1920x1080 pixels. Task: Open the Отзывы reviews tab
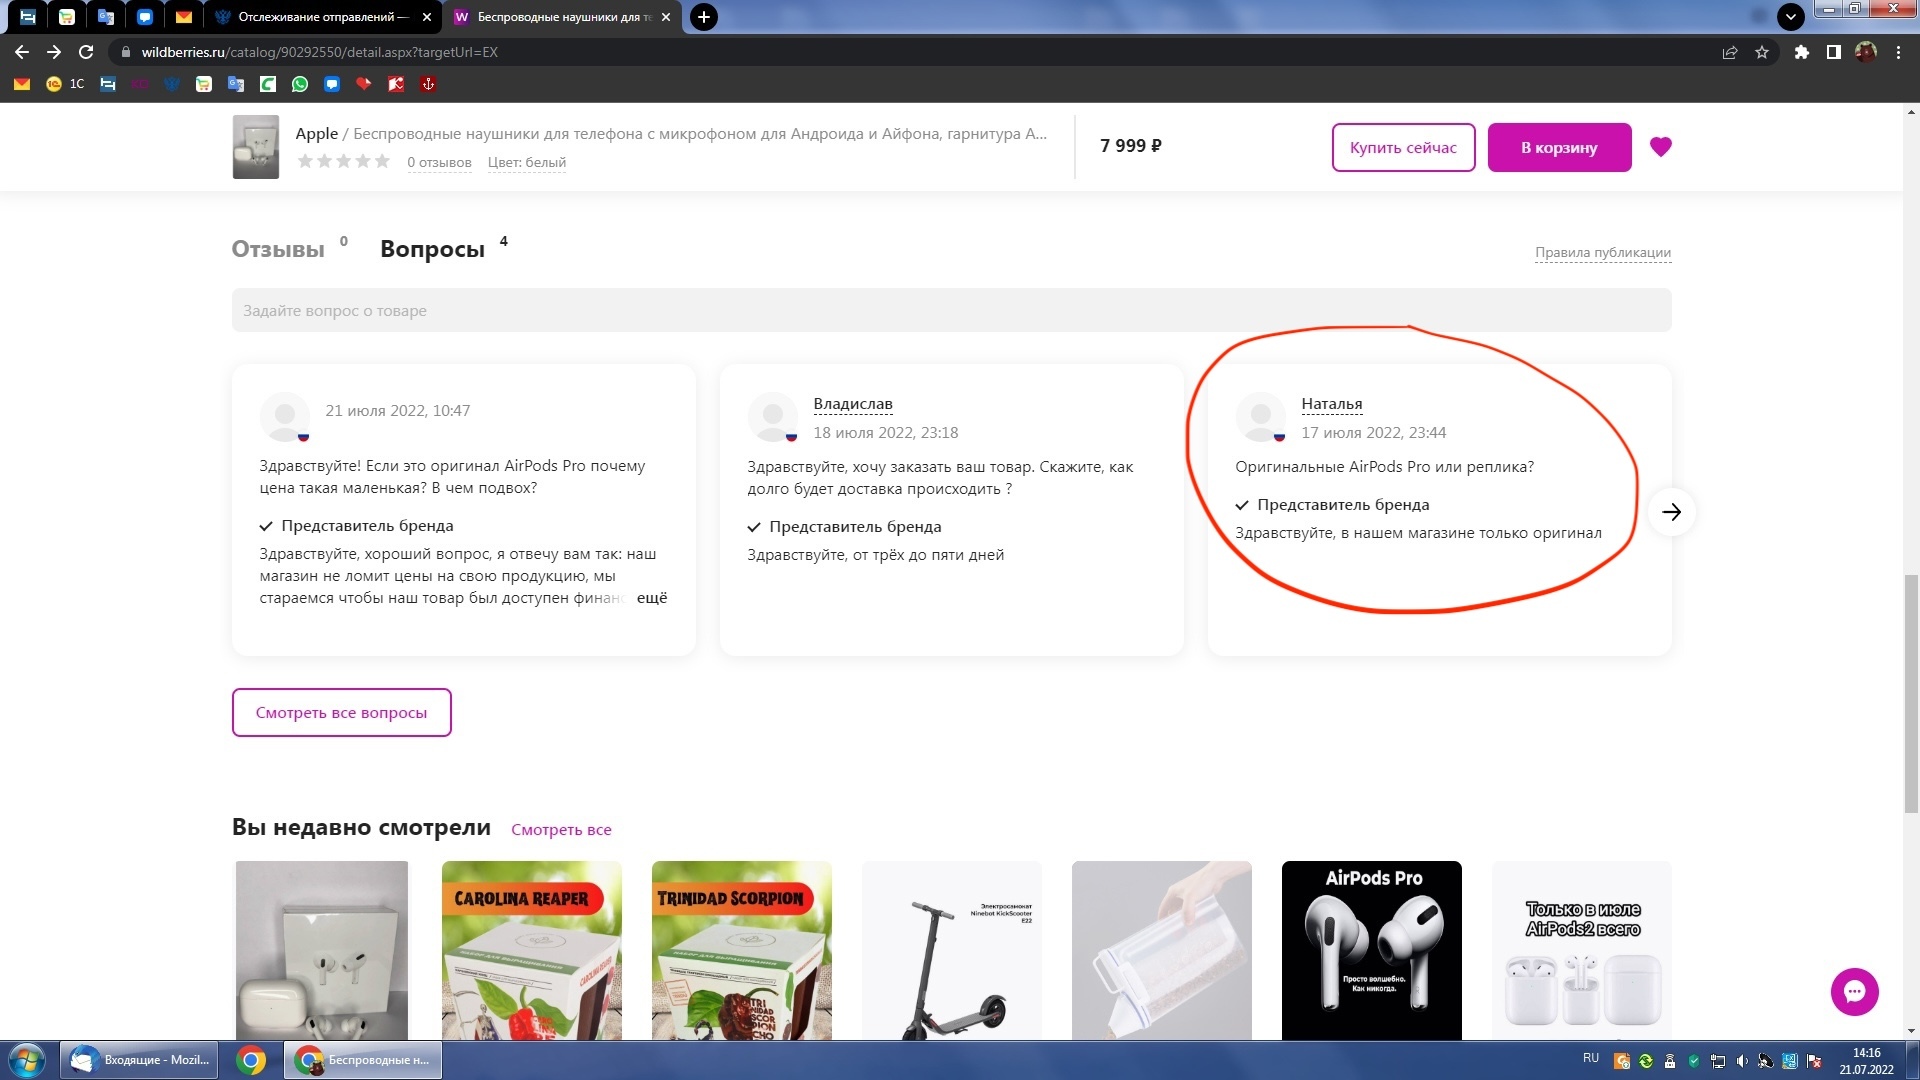(x=278, y=249)
